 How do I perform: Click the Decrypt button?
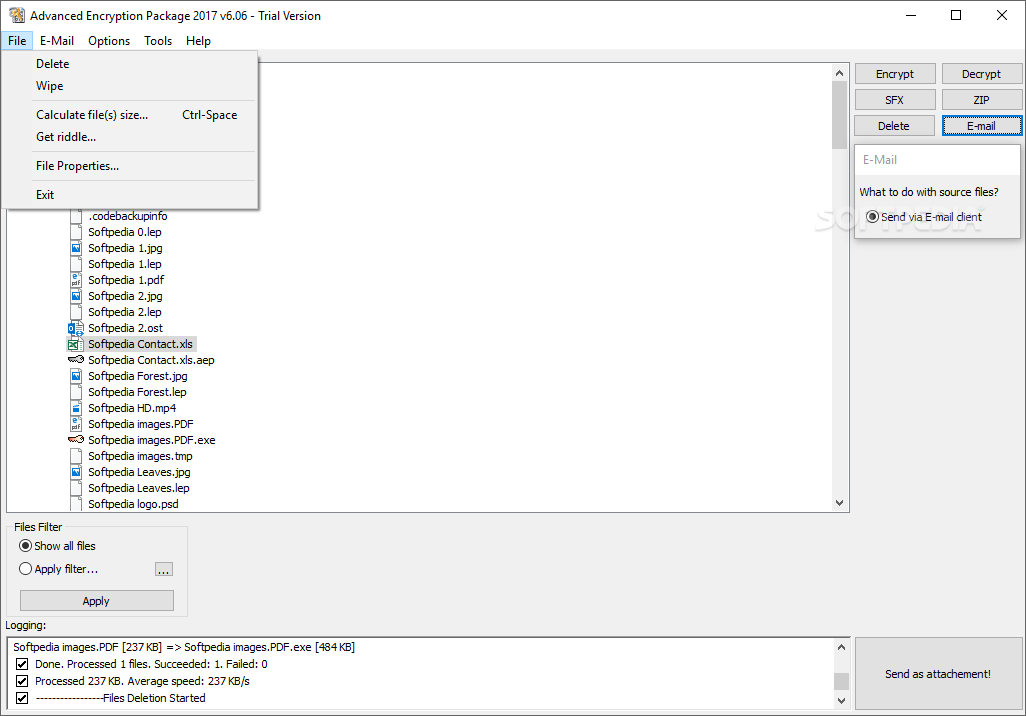[x=982, y=74]
